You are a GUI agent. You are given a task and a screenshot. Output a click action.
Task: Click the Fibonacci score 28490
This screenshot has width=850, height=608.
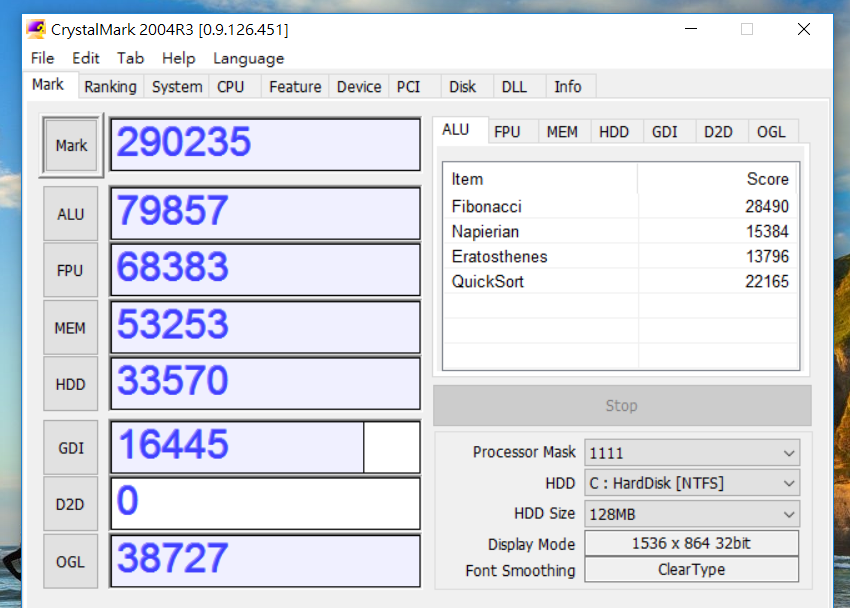[x=767, y=206]
